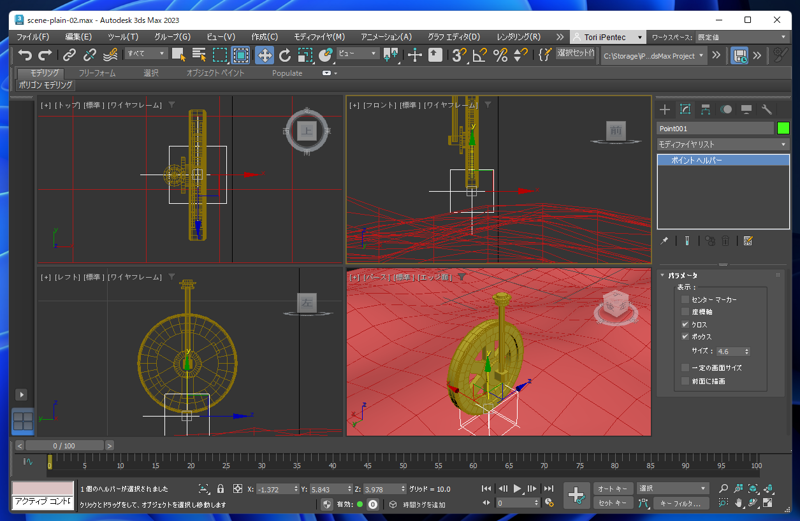
Task: Jump to the start frame
Action: 486,489
